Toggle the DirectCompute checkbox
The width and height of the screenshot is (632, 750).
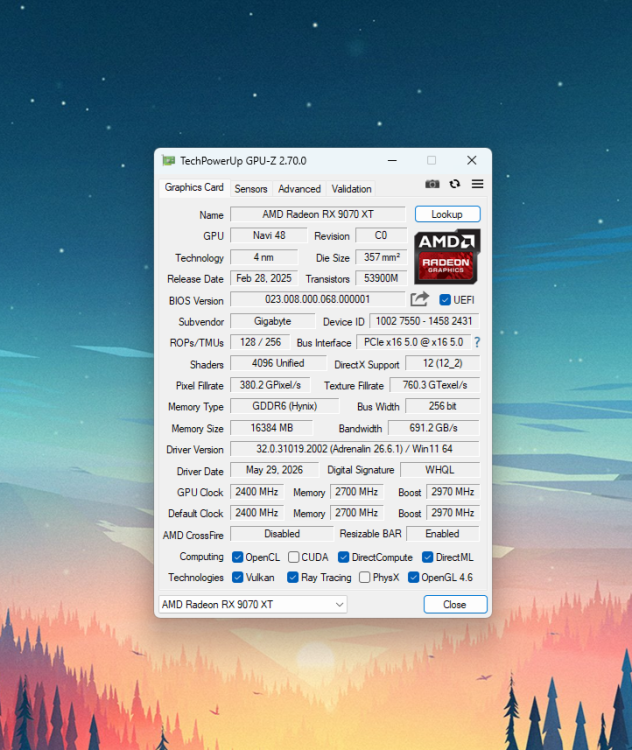click(343, 557)
